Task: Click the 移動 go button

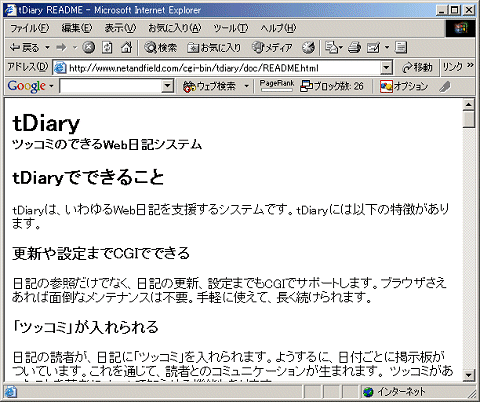Action: pyautogui.click(x=417, y=68)
